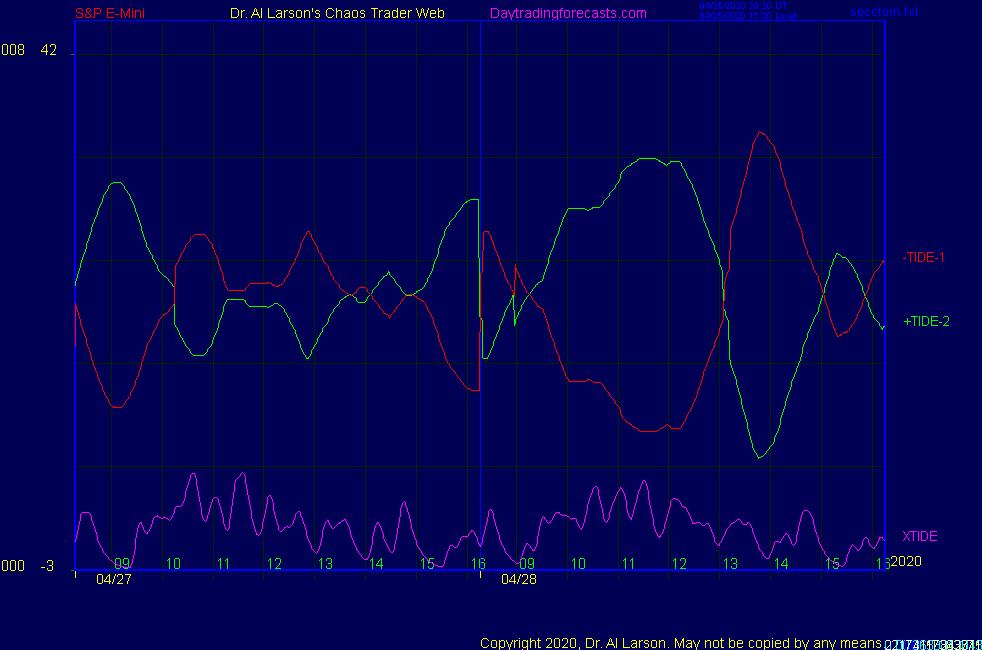The width and height of the screenshot is (982, 650).
Task: Click the yellow 2020 year label
Action: point(905,561)
